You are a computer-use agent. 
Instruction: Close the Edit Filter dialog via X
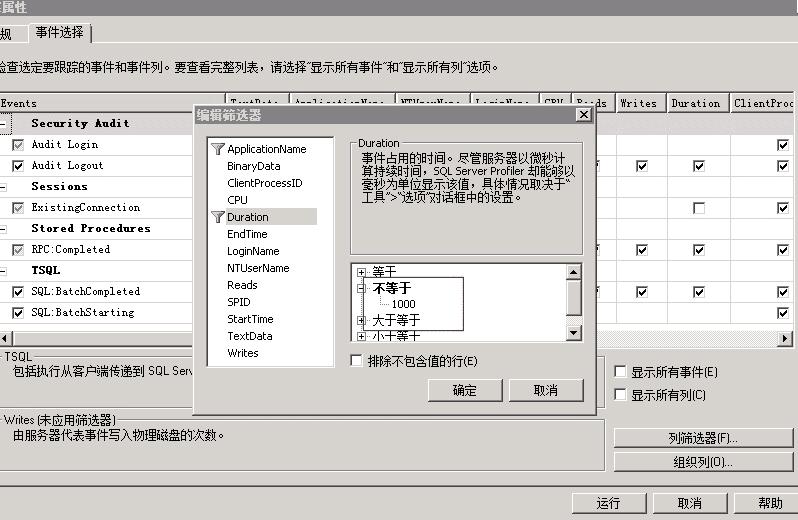[584, 114]
